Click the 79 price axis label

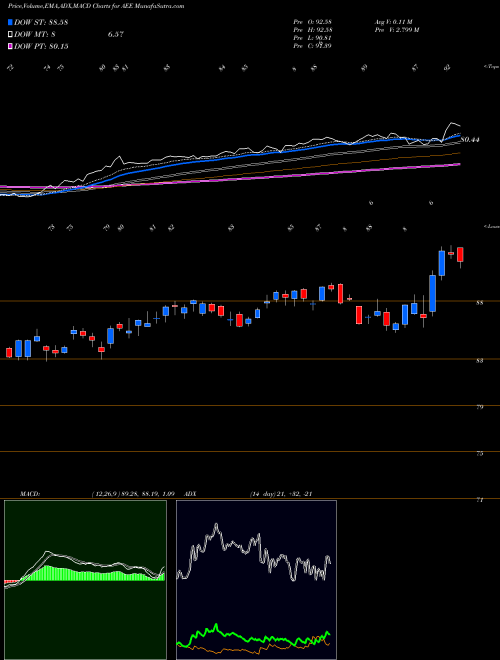point(481,407)
